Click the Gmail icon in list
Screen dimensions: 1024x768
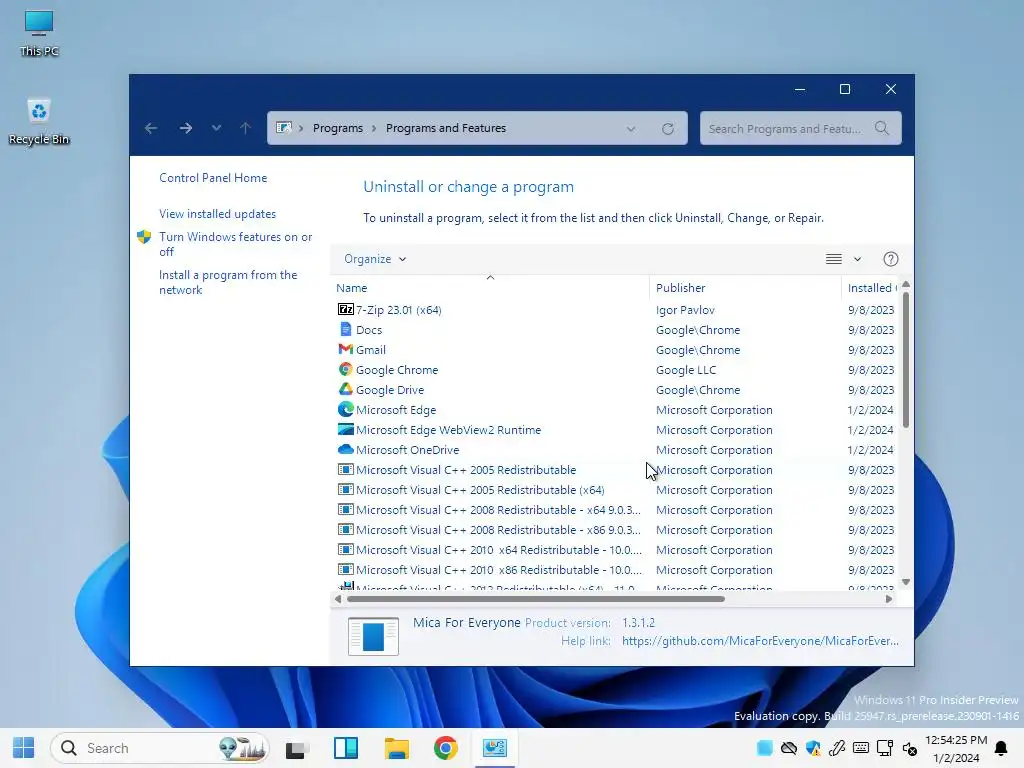coord(345,349)
